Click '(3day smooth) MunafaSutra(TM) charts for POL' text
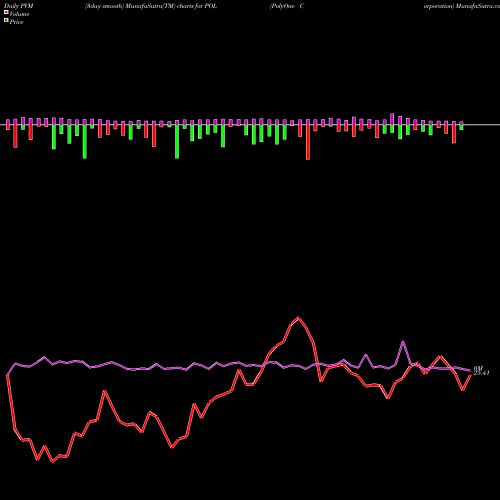The width and height of the screenshot is (500, 500). (151, 6)
